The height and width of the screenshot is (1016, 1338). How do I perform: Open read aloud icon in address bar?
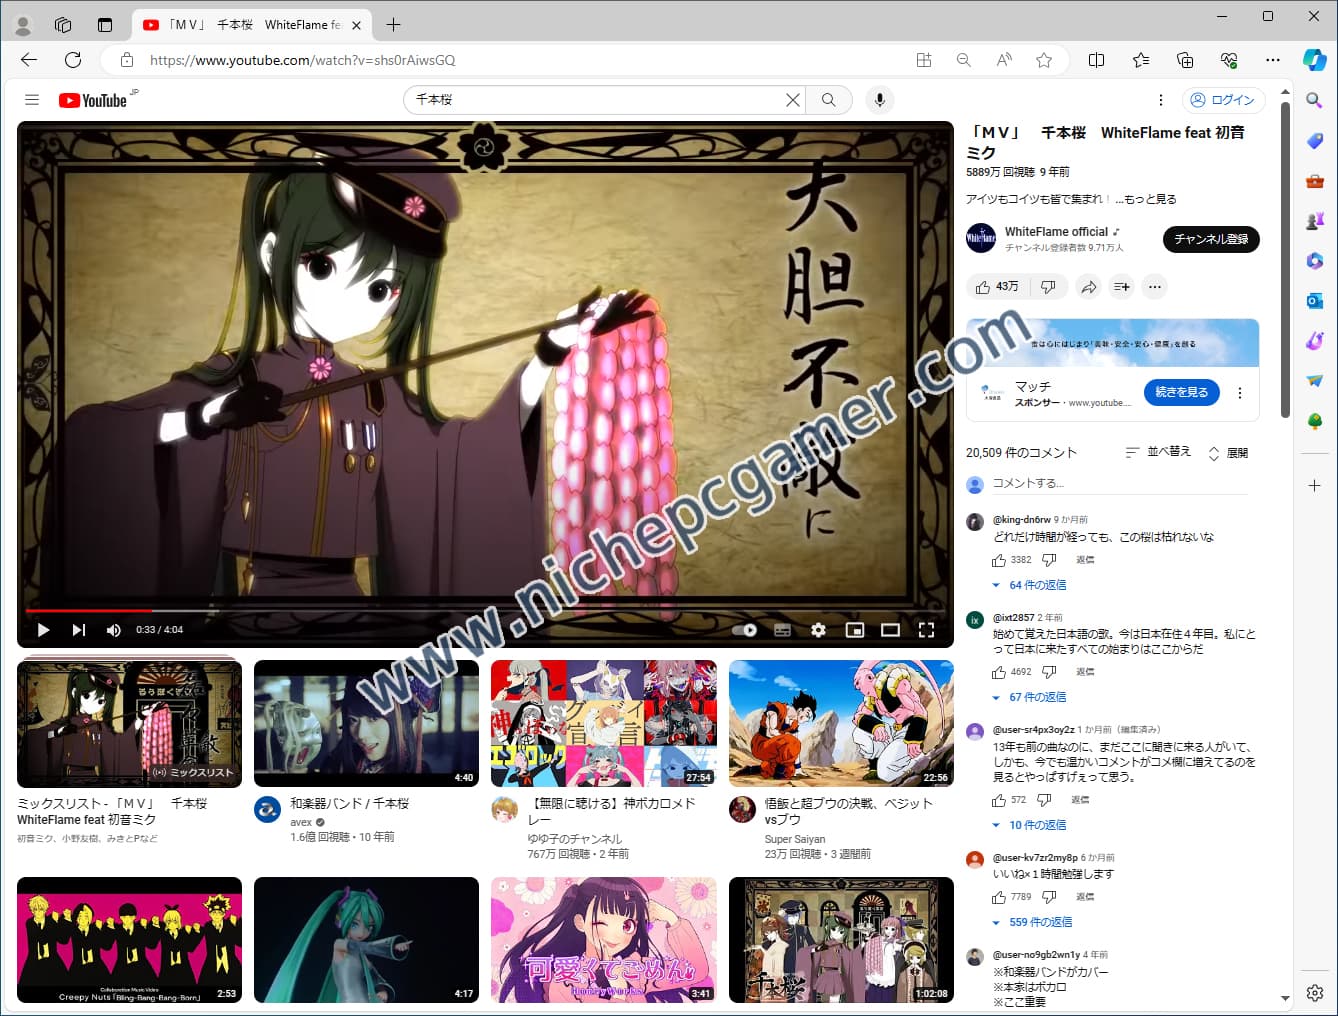click(1004, 60)
